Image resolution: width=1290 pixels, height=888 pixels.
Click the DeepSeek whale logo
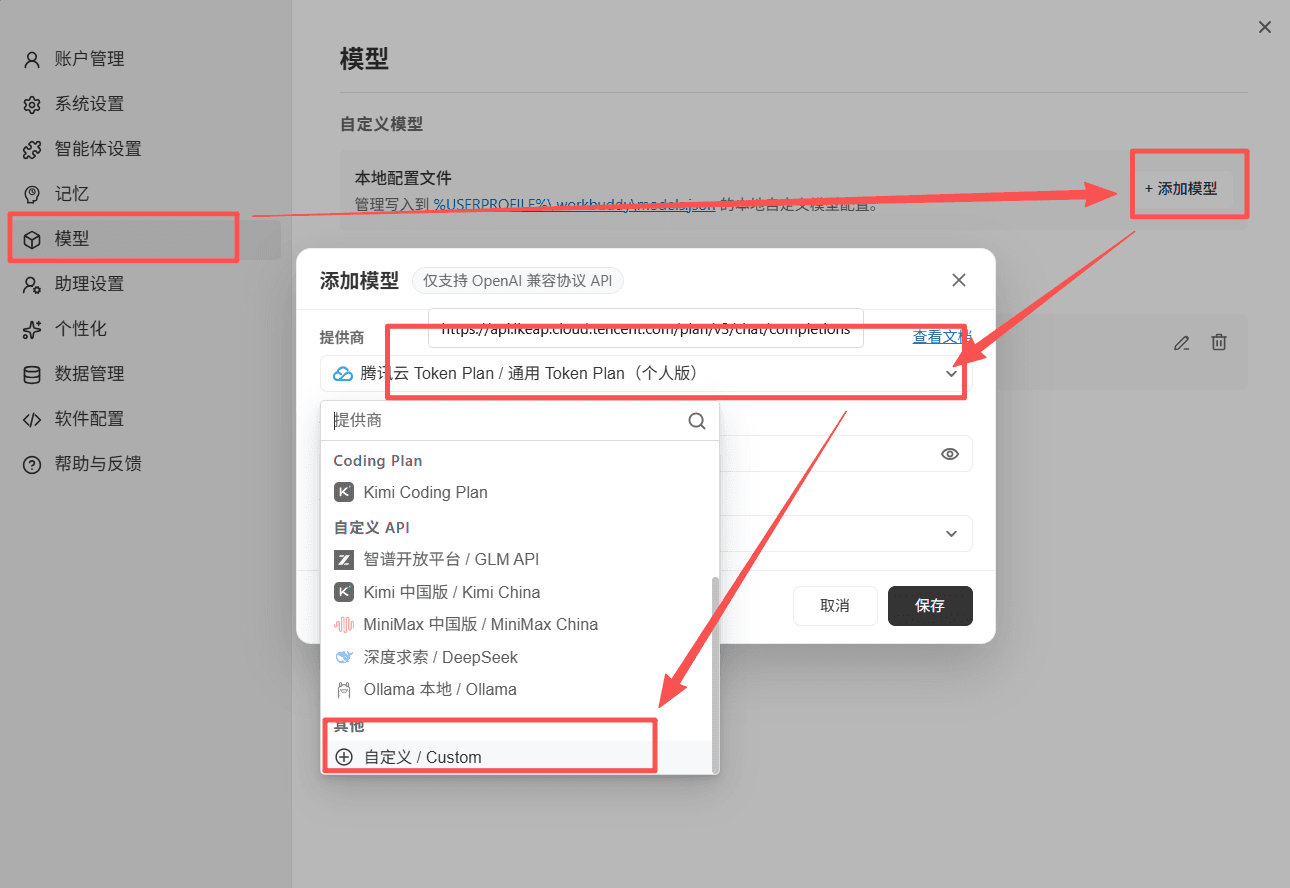344,657
